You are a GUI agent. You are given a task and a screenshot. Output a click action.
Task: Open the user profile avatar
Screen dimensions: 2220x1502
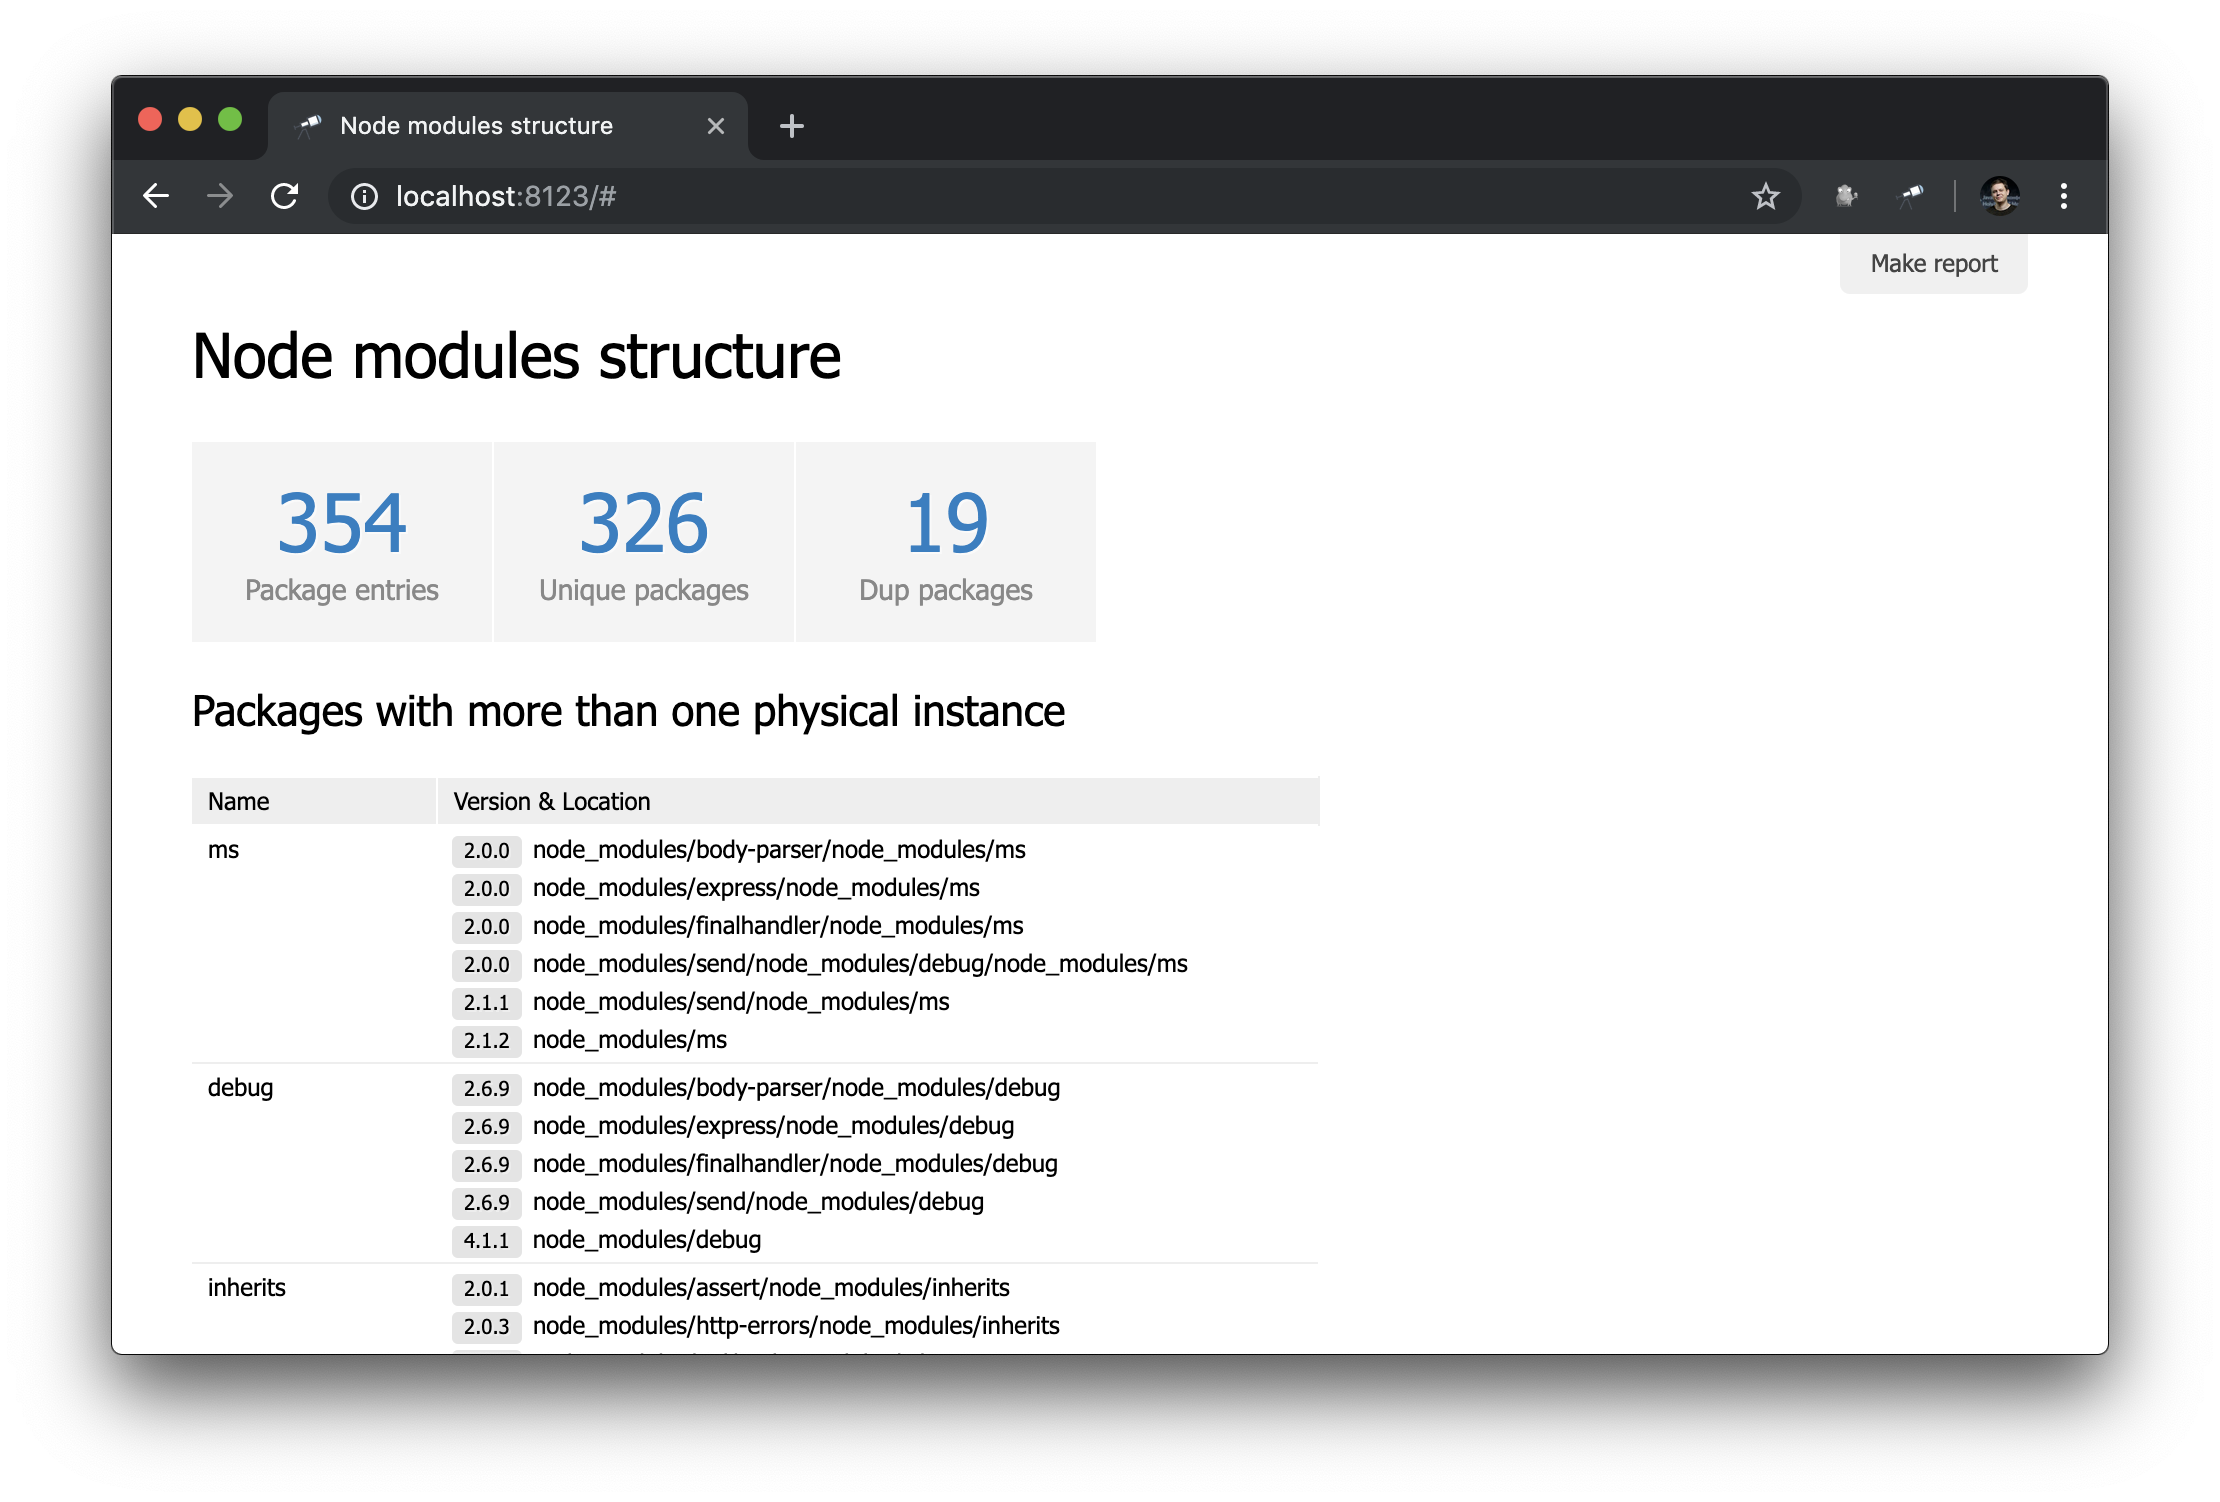(2000, 196)
